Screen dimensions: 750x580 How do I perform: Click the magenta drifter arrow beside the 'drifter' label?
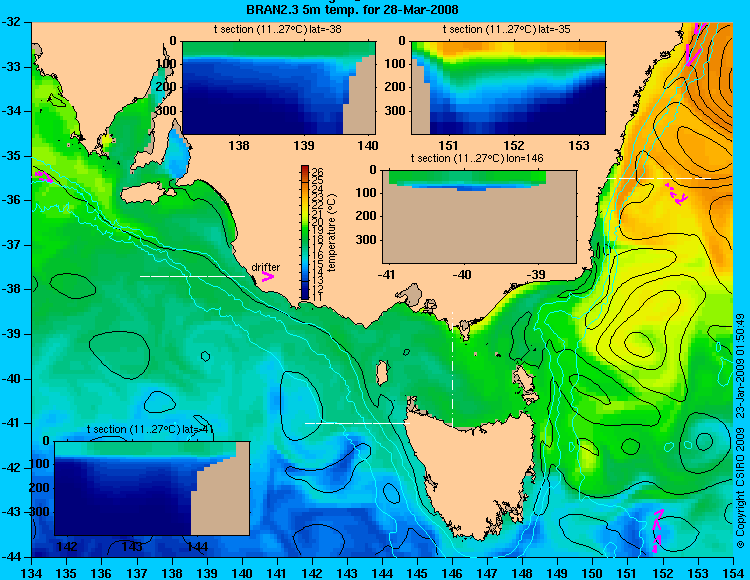pos(268,276)
